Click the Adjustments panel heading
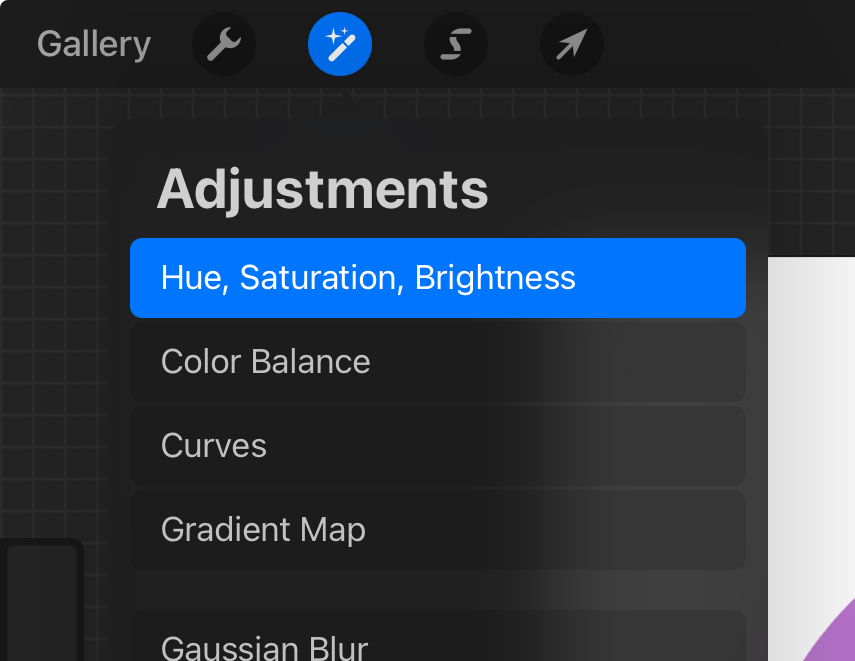The height and width of the screenshot is (661, 855). (x=322, y=189)
